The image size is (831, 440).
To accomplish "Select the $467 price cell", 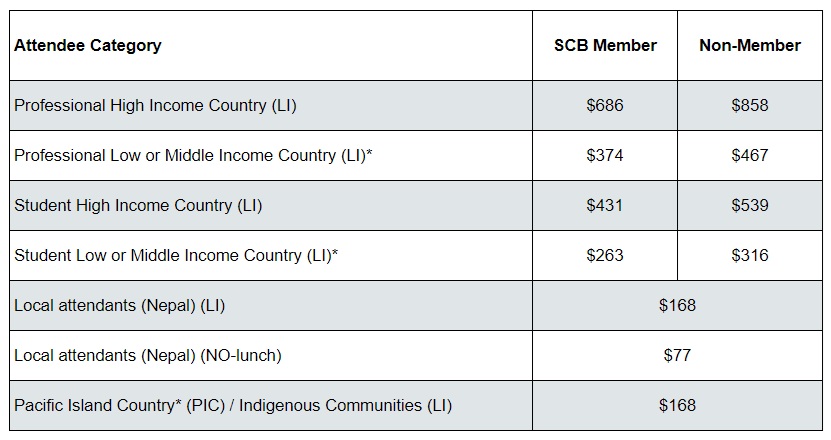I will click(x=750, y=156).
